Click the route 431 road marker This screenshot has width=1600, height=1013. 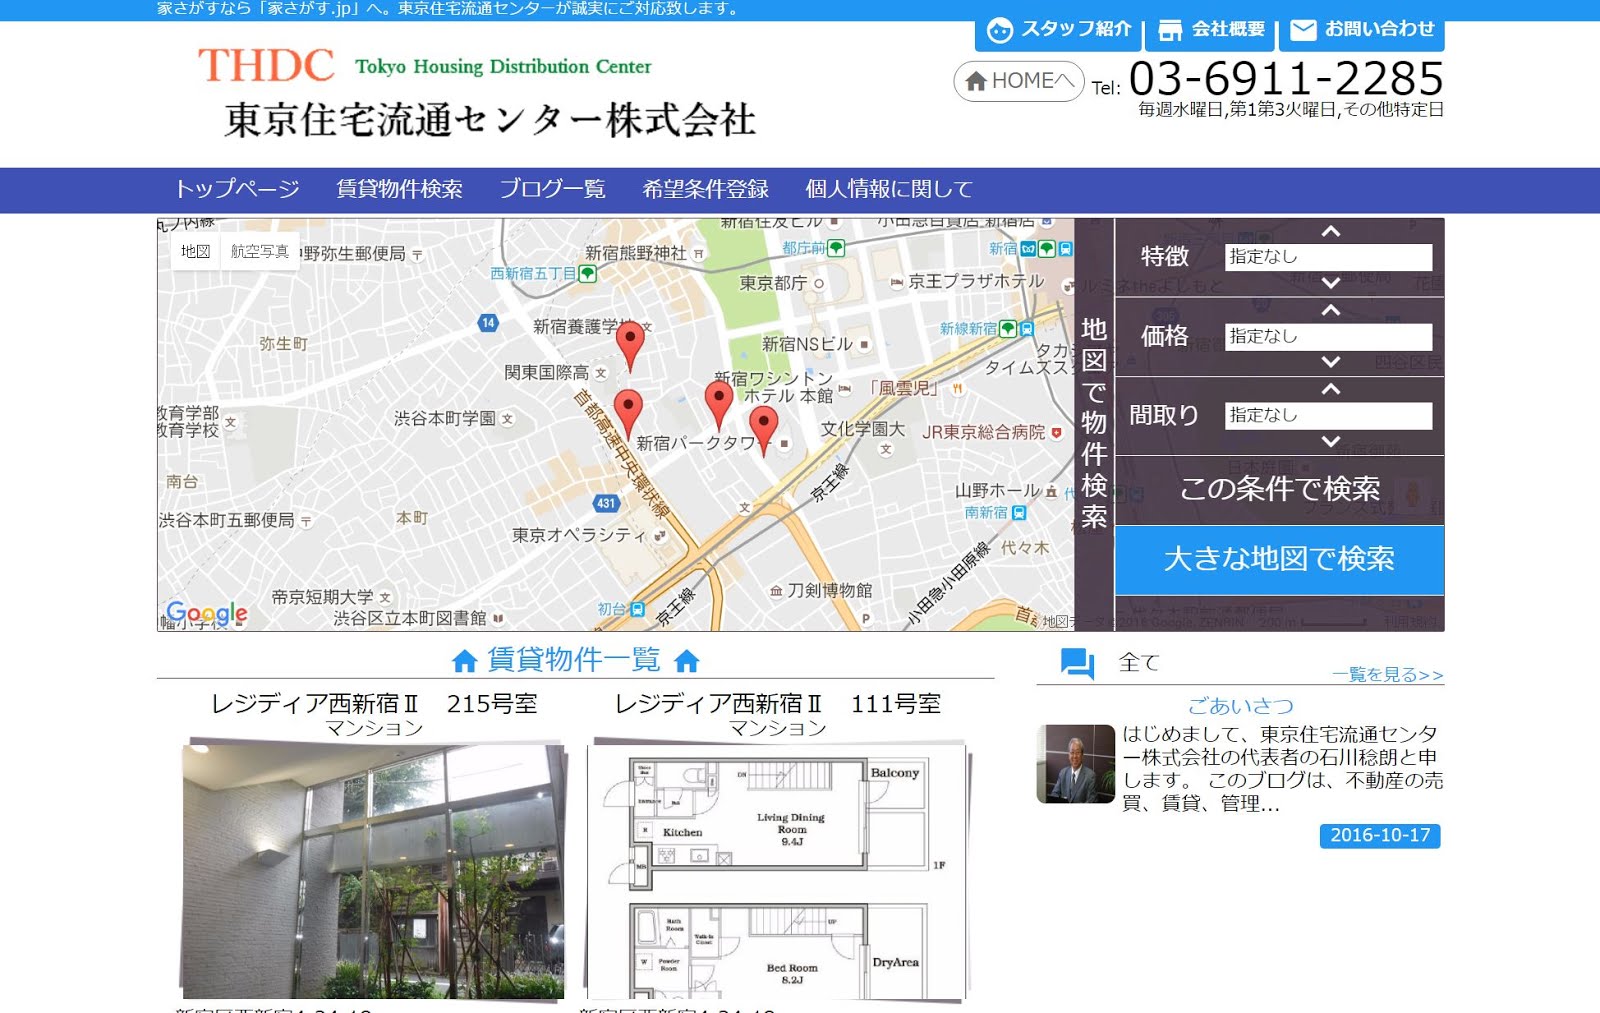(x=606, y=504)
